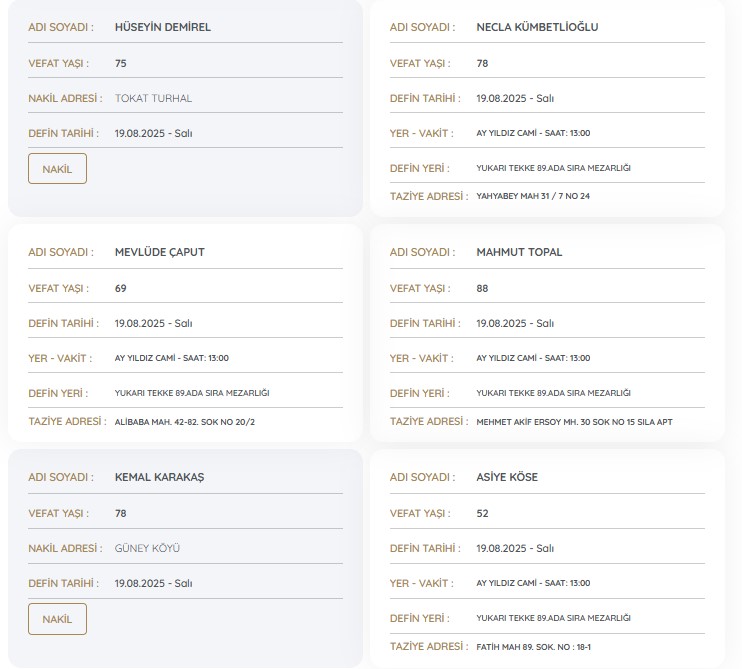Screen dimensions: 742x669
Task: Click the name Mahmut Topal
Action: point(519,252)
